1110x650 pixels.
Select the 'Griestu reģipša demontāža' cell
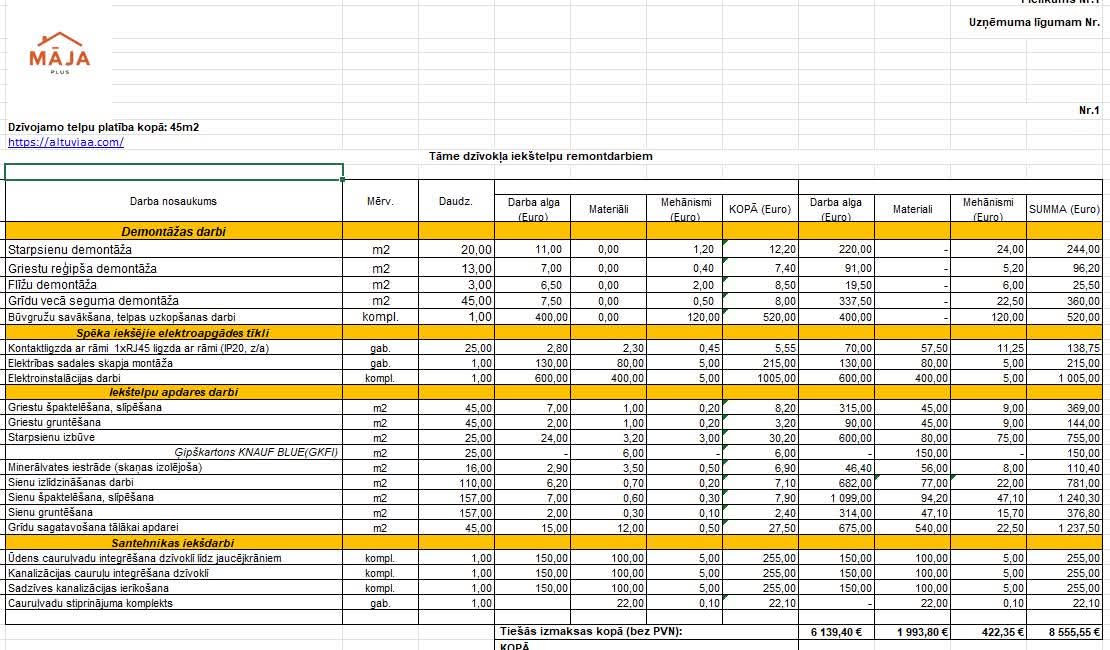pyautogui.click(x=173, y=268)
